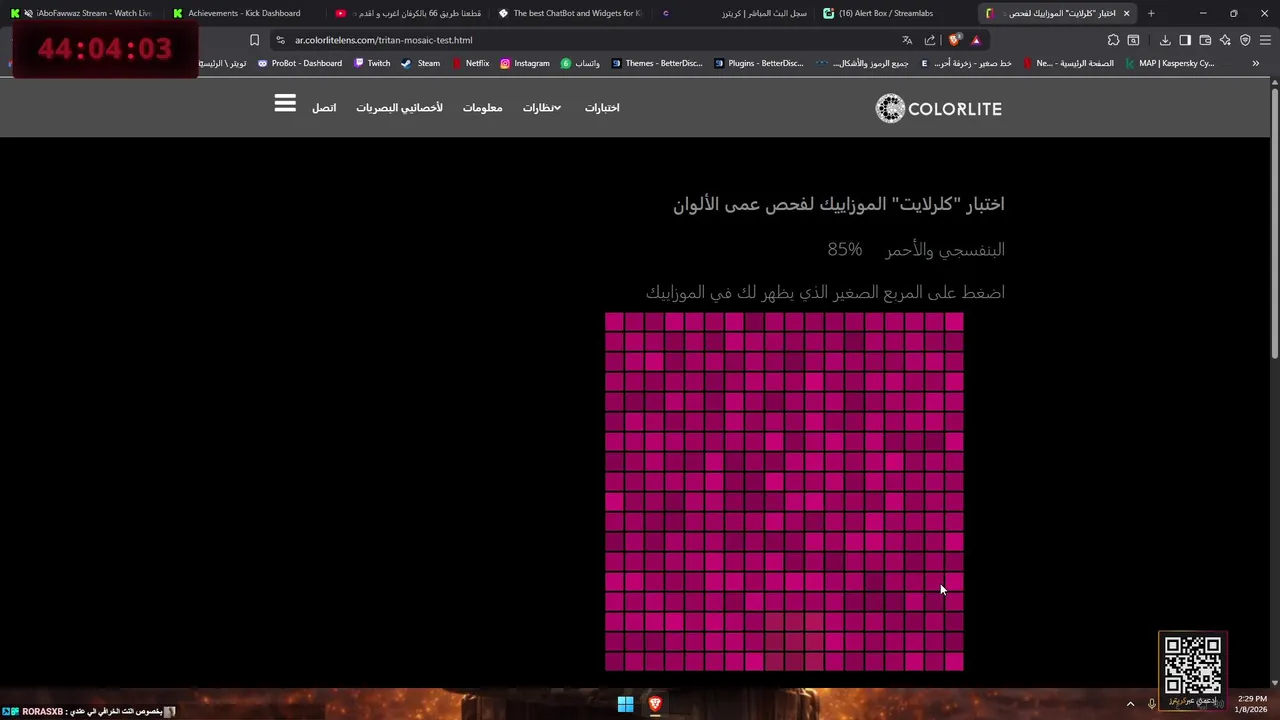This screenshot has height=720, width=1280.
Task: Open the Netflix bookmark
Action: pos(470,63)
